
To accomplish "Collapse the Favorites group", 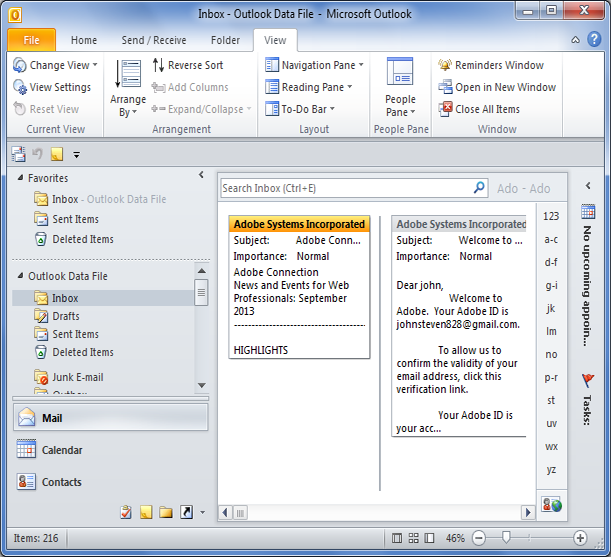I will click(x=20, y=178).
